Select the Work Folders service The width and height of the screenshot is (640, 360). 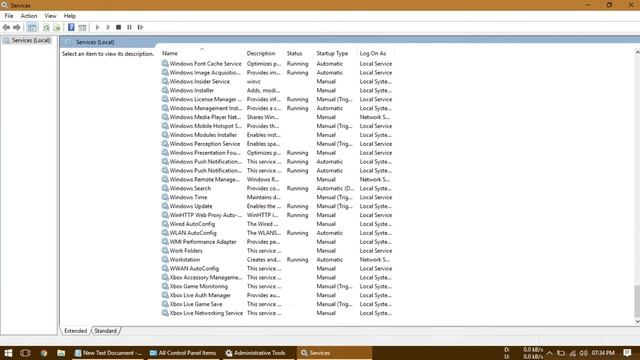point(277,251)
